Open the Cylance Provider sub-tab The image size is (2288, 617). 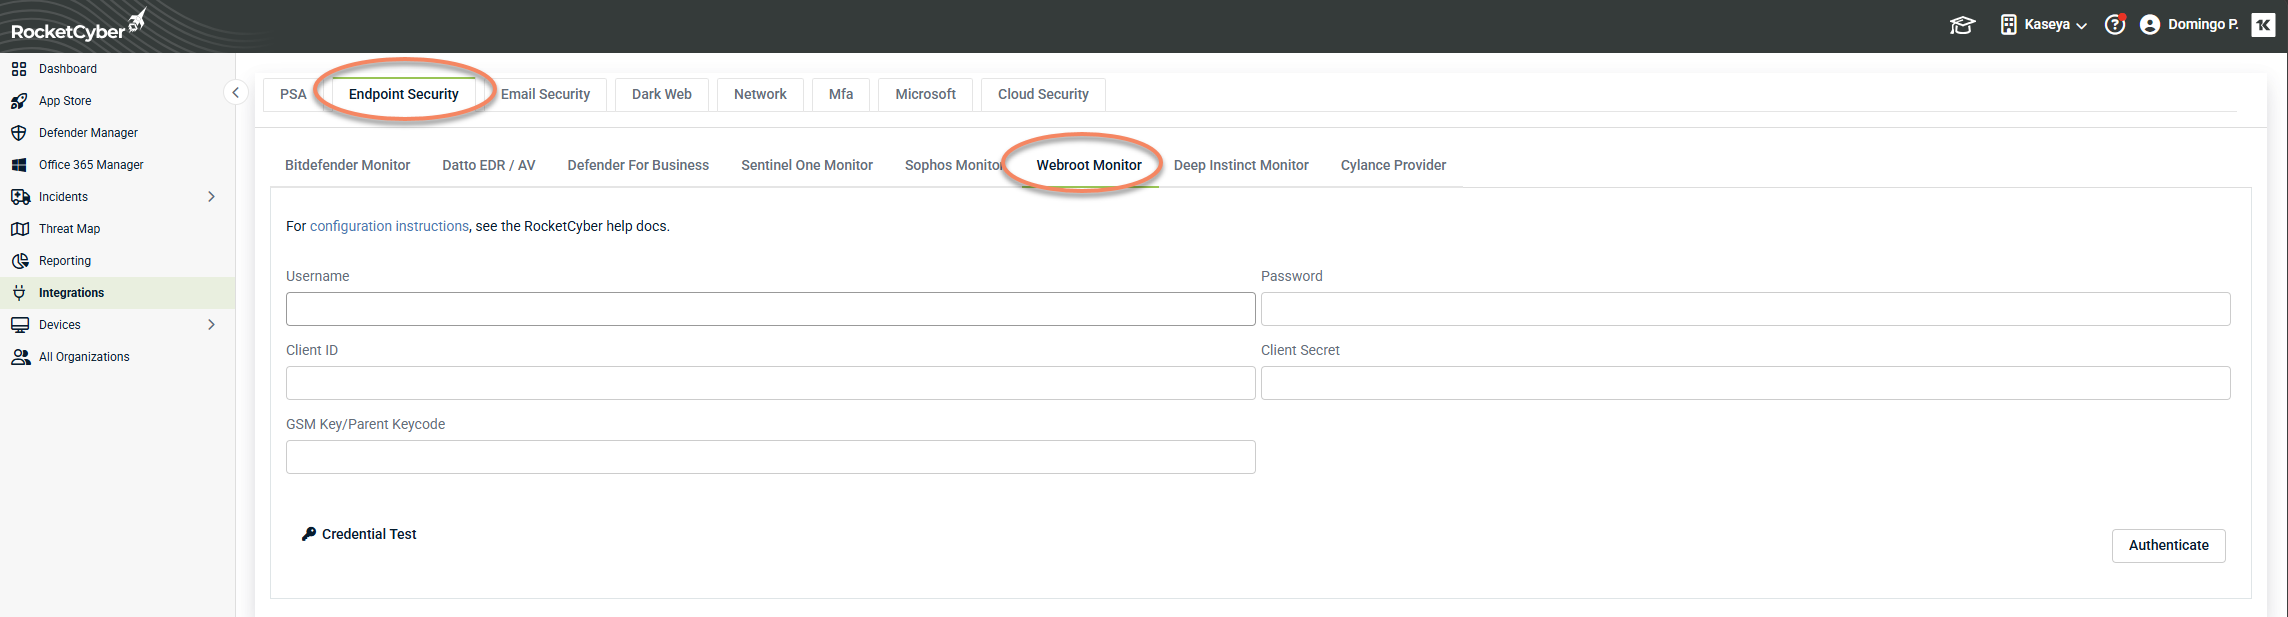[x=1393, y=165]
